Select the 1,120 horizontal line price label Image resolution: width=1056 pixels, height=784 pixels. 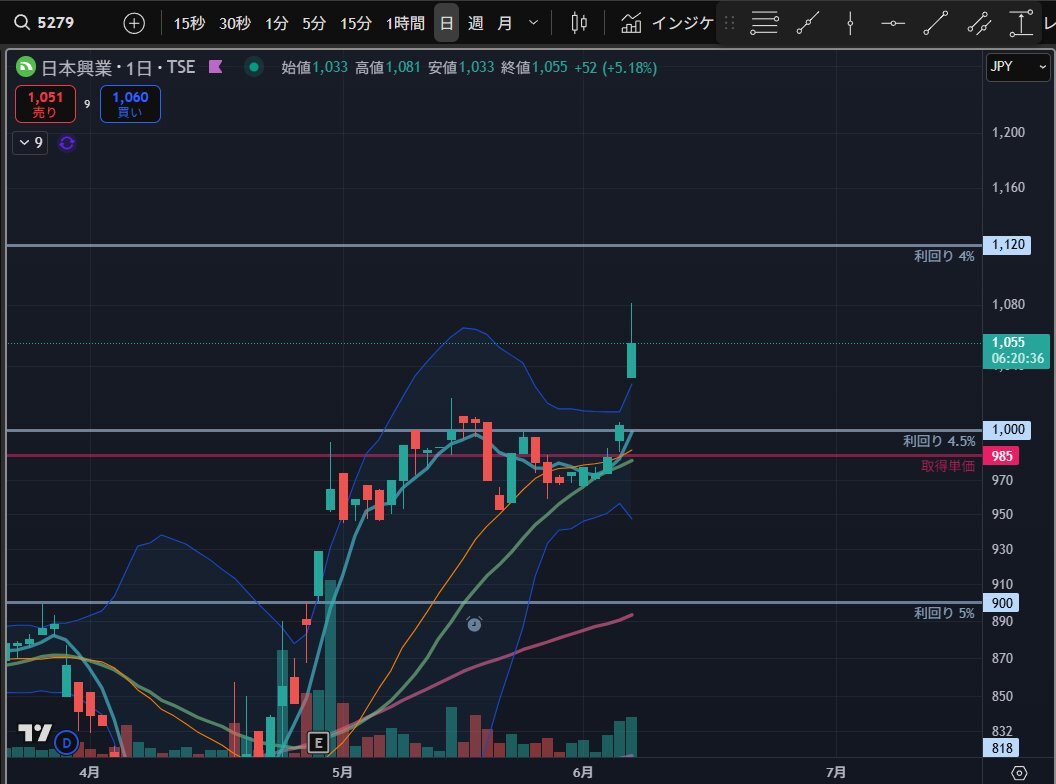pyautogui.click(x=1007, y=244)
